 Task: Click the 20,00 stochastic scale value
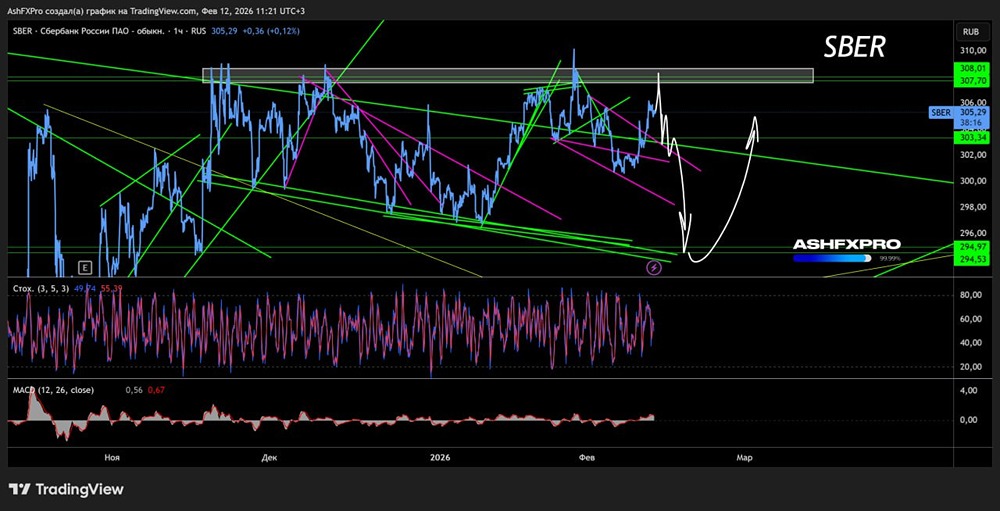click(970, 367)
